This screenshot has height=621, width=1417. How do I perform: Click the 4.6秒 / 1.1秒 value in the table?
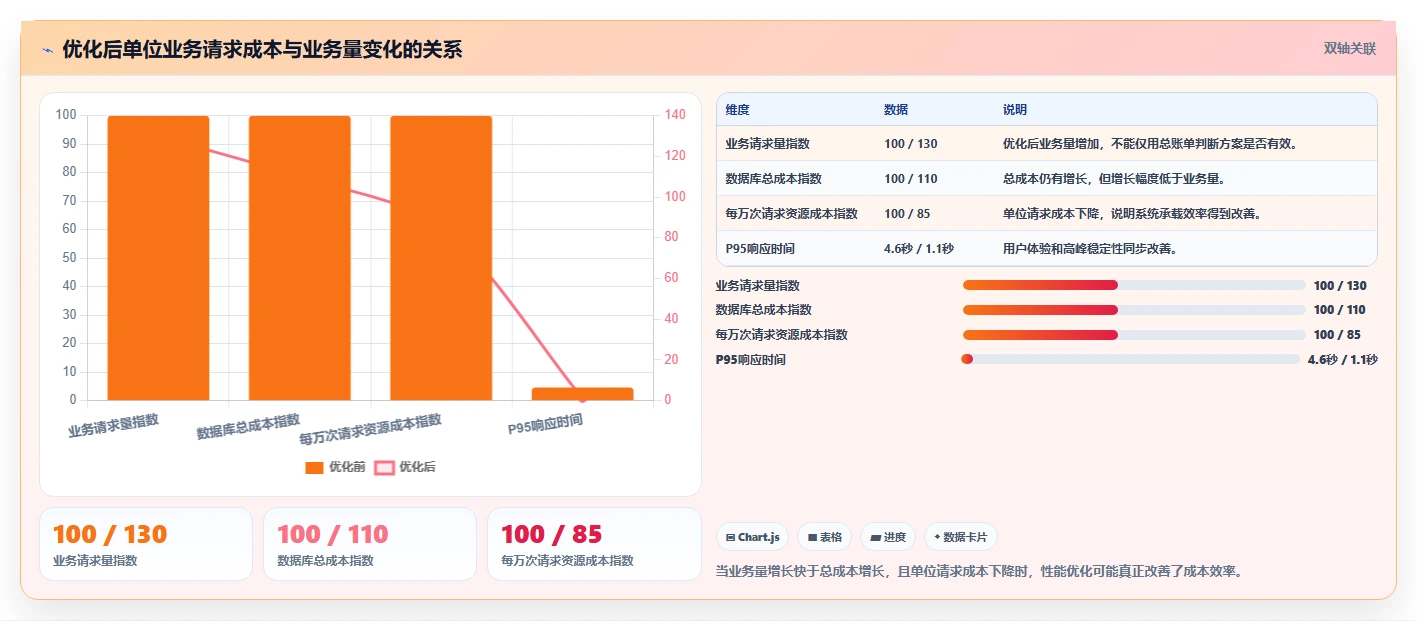(919, 249)
